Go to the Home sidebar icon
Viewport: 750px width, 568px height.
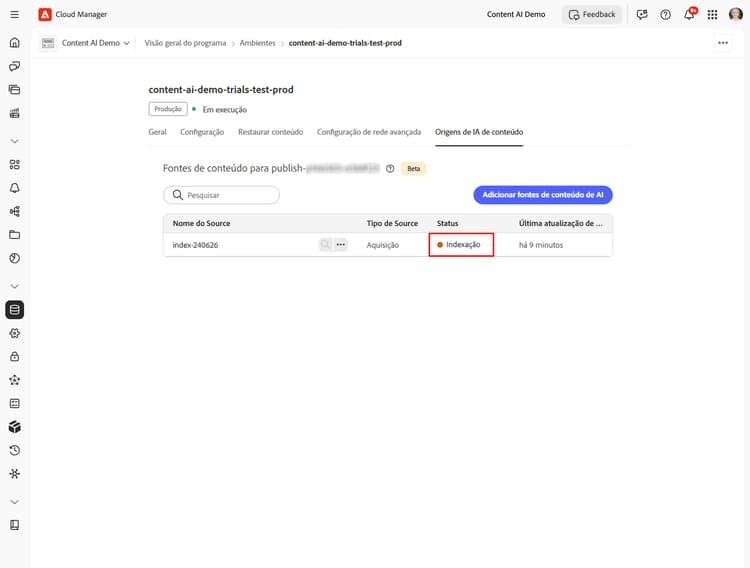point(15,43)
